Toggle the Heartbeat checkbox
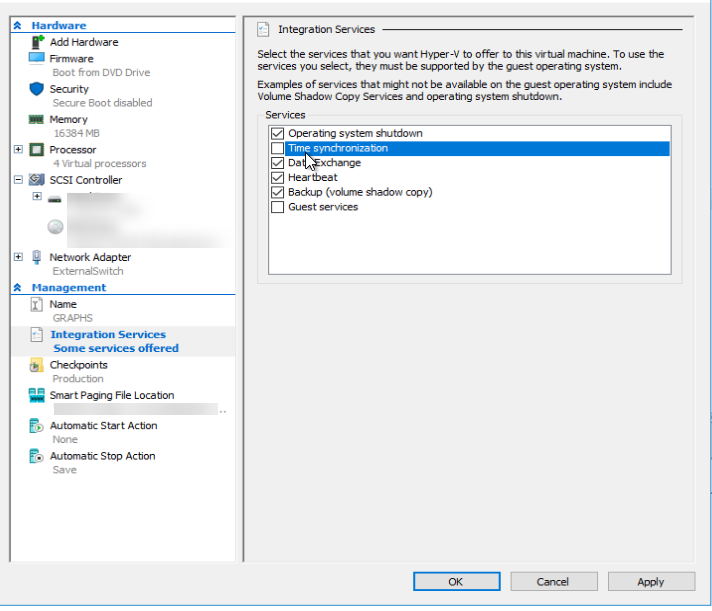 point(277,177)
